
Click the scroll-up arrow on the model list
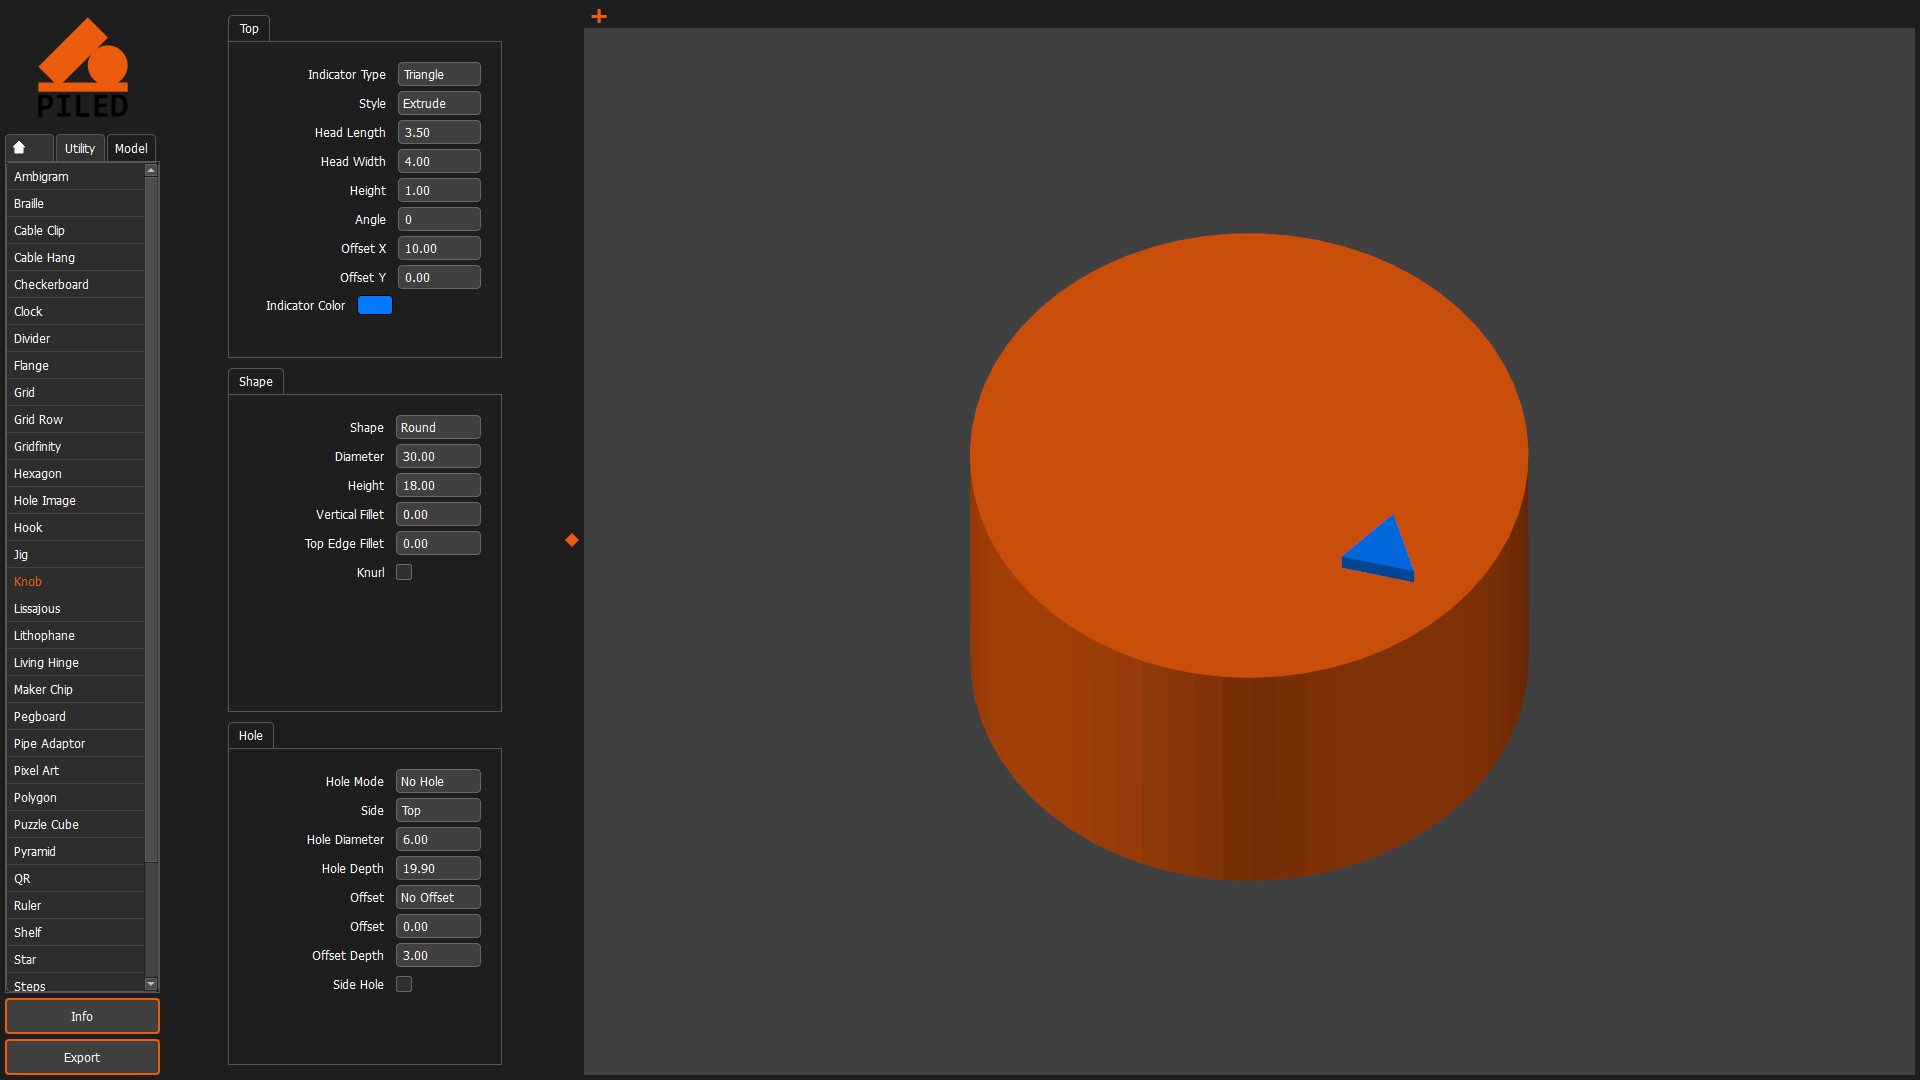(151, 169)
